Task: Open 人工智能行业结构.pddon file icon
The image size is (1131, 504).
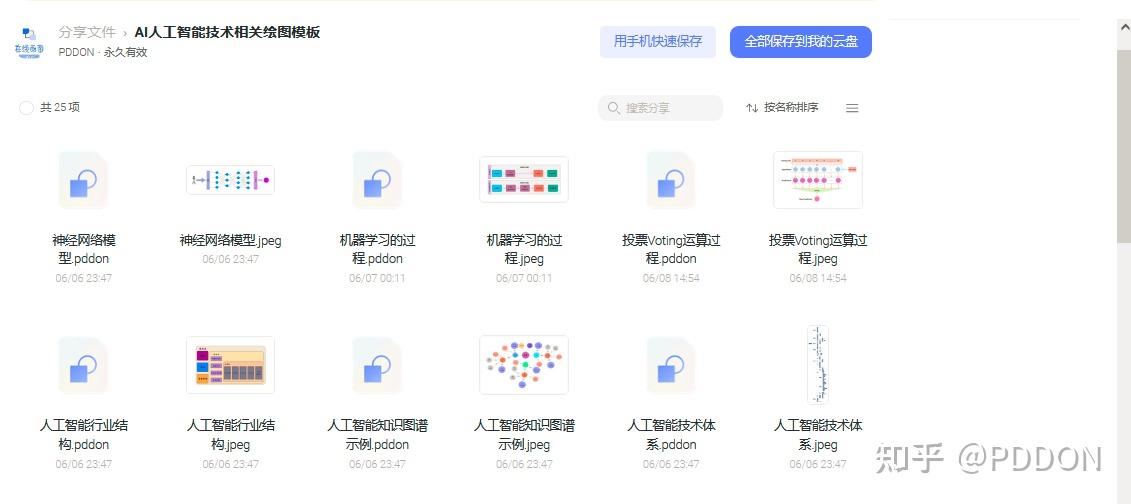Action: click(83, 365)
